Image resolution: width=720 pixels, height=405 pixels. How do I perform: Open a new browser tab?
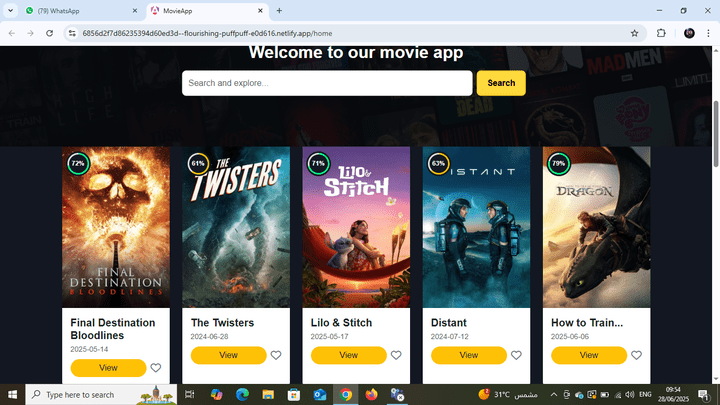(x=279, y=11)
